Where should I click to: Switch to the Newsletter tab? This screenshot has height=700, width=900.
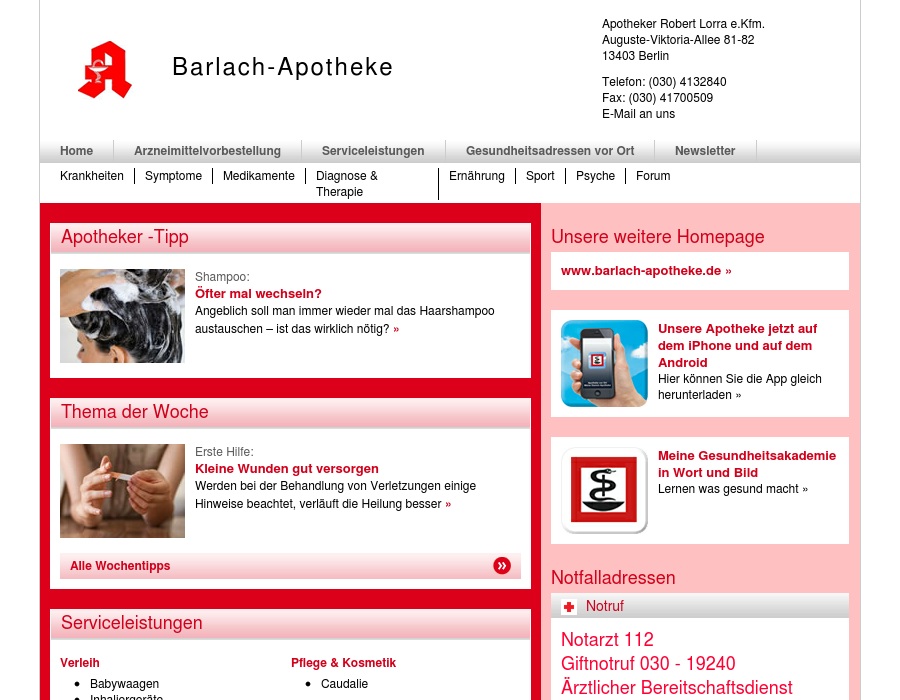(x=705, y=151)
